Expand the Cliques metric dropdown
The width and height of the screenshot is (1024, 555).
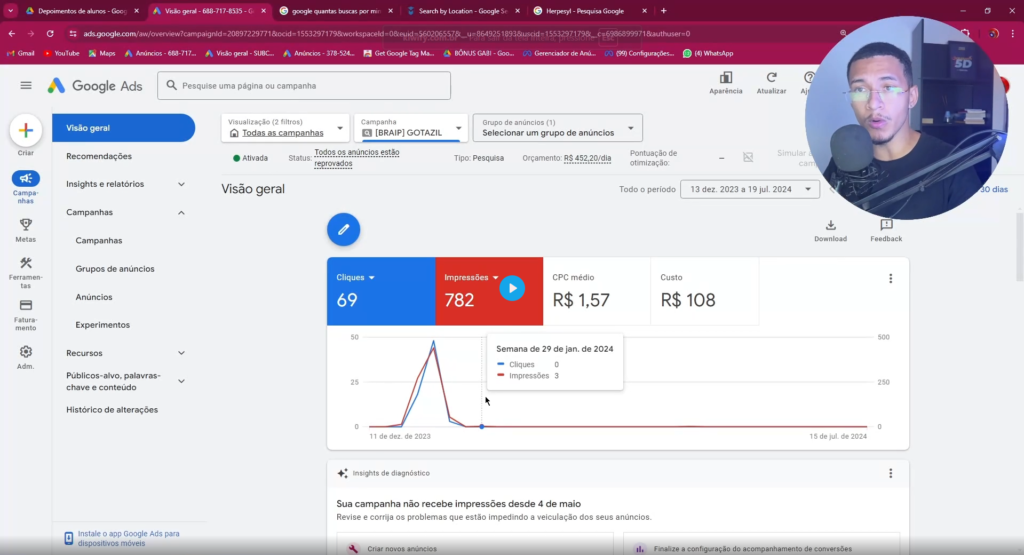(371, 277)
